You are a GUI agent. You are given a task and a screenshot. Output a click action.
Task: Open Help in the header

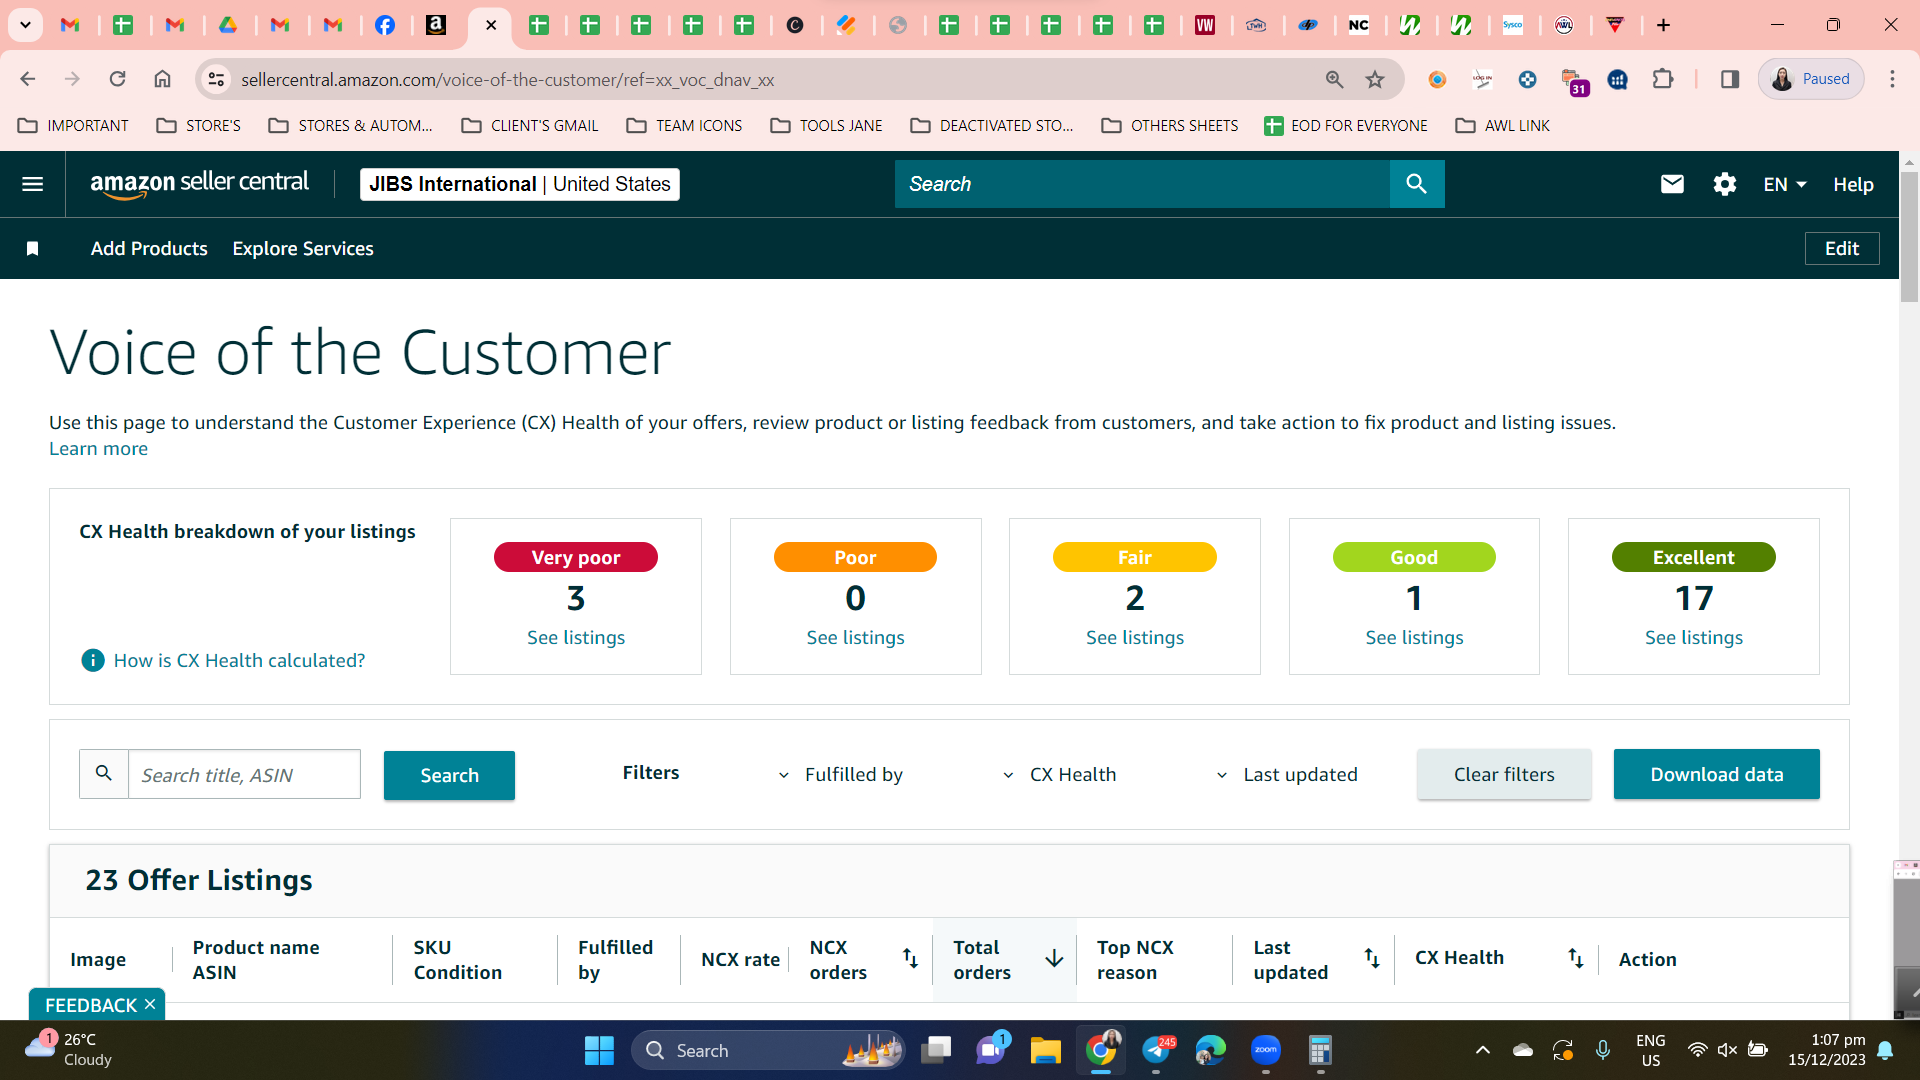click(x=1853, y=184)
